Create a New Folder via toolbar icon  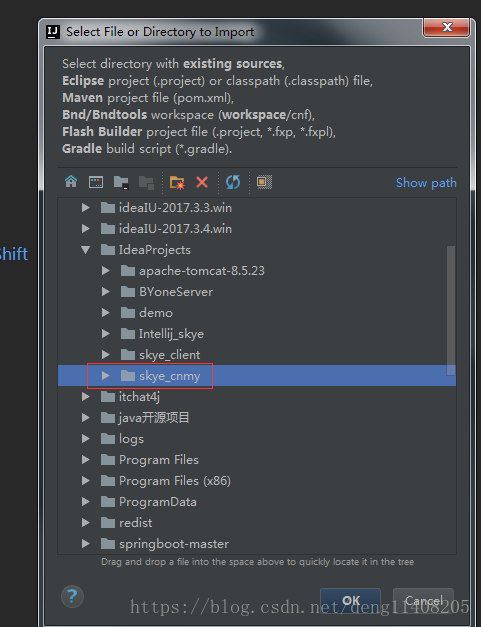(177, 182)
